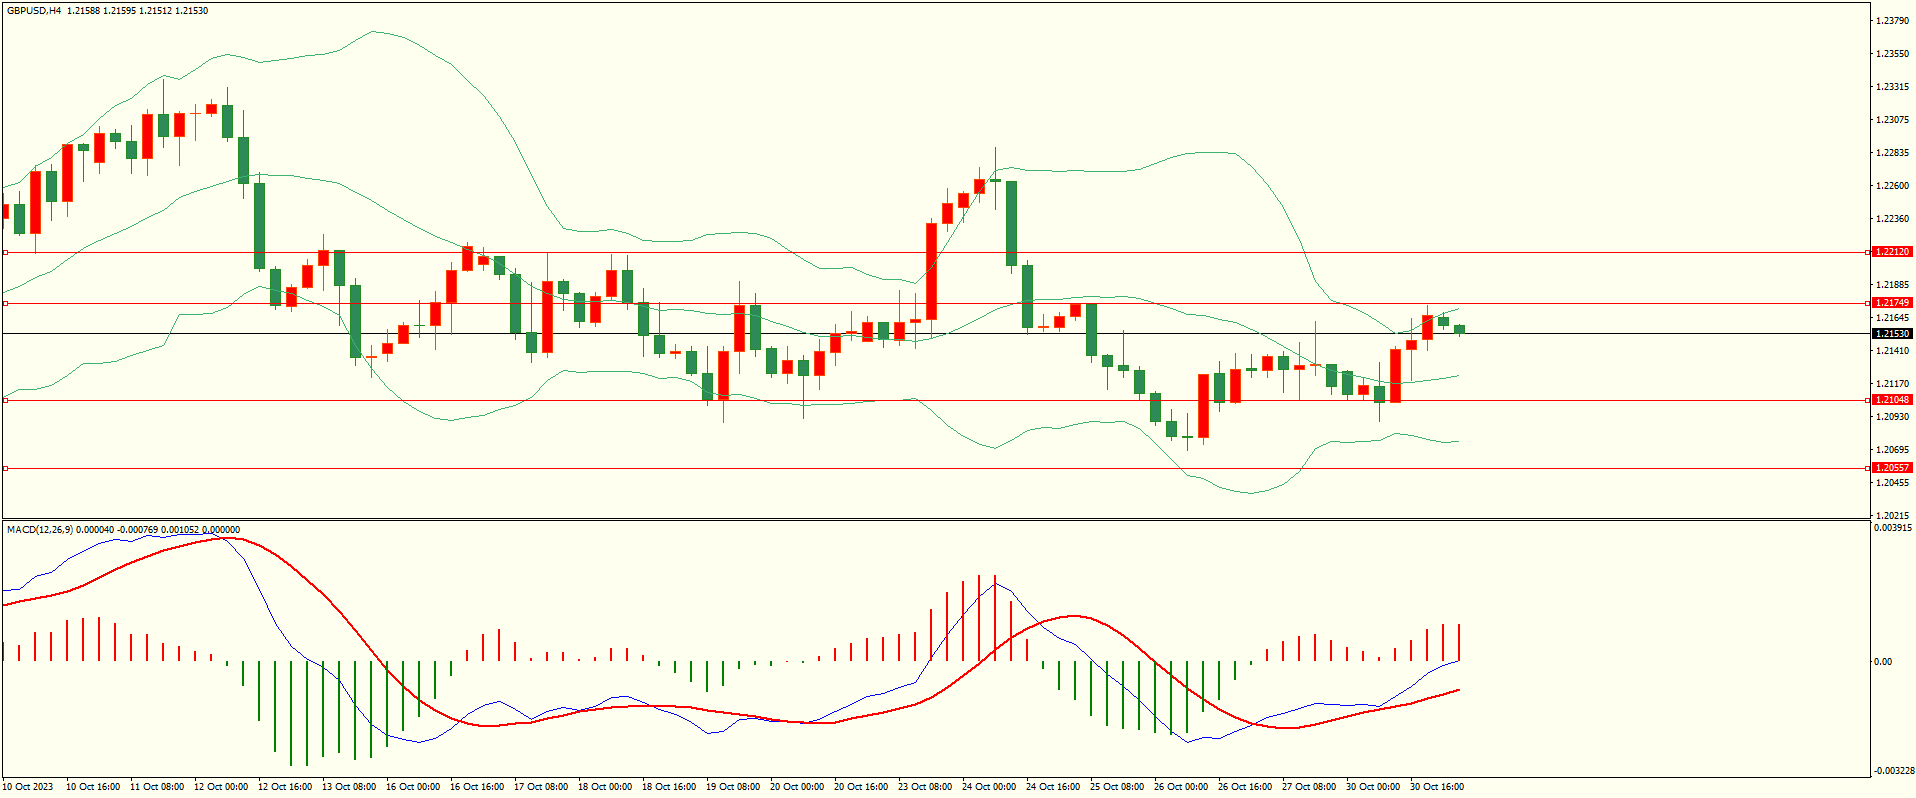Click the 17 Oct 08:00 time label
Screen dimensions: 1916x798
541,787
